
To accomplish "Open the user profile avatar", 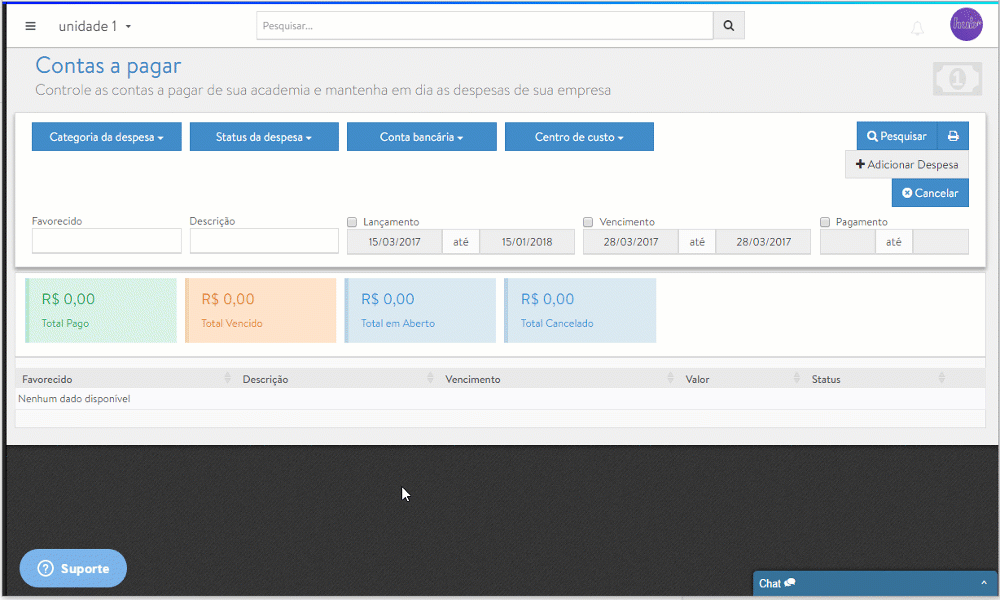I will tap(966, 24).
